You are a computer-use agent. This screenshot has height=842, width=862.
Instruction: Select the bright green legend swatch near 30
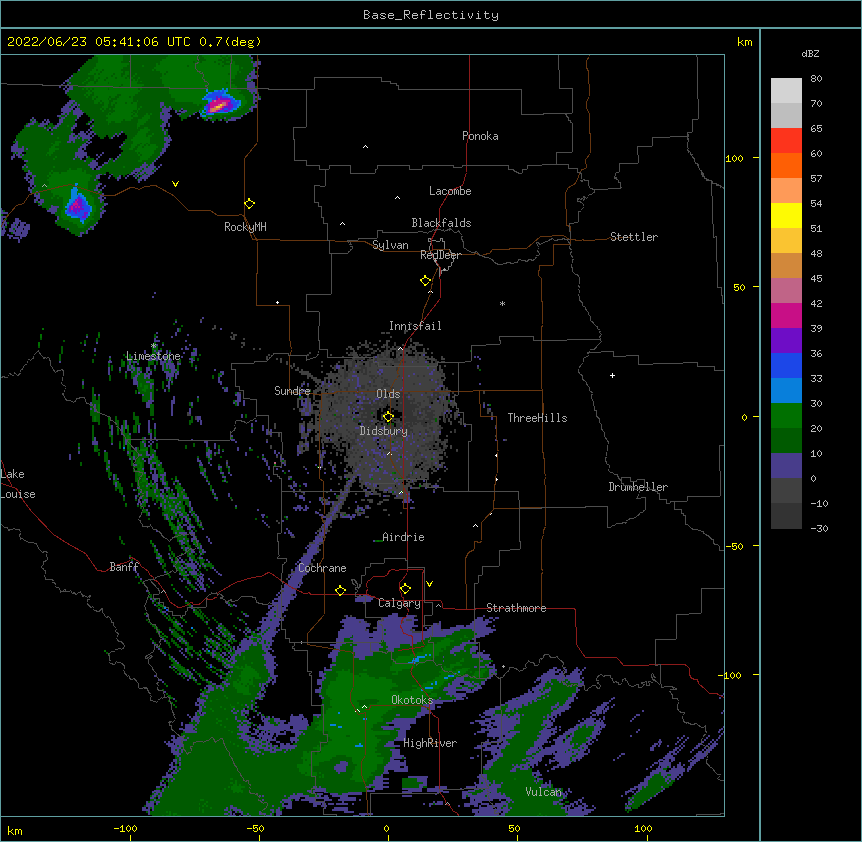(786, 416)
